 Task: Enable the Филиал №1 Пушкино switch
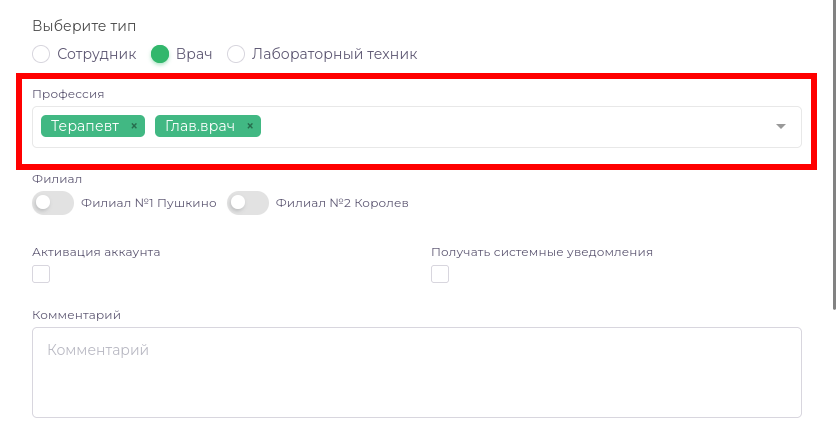[x=53, y=203]
